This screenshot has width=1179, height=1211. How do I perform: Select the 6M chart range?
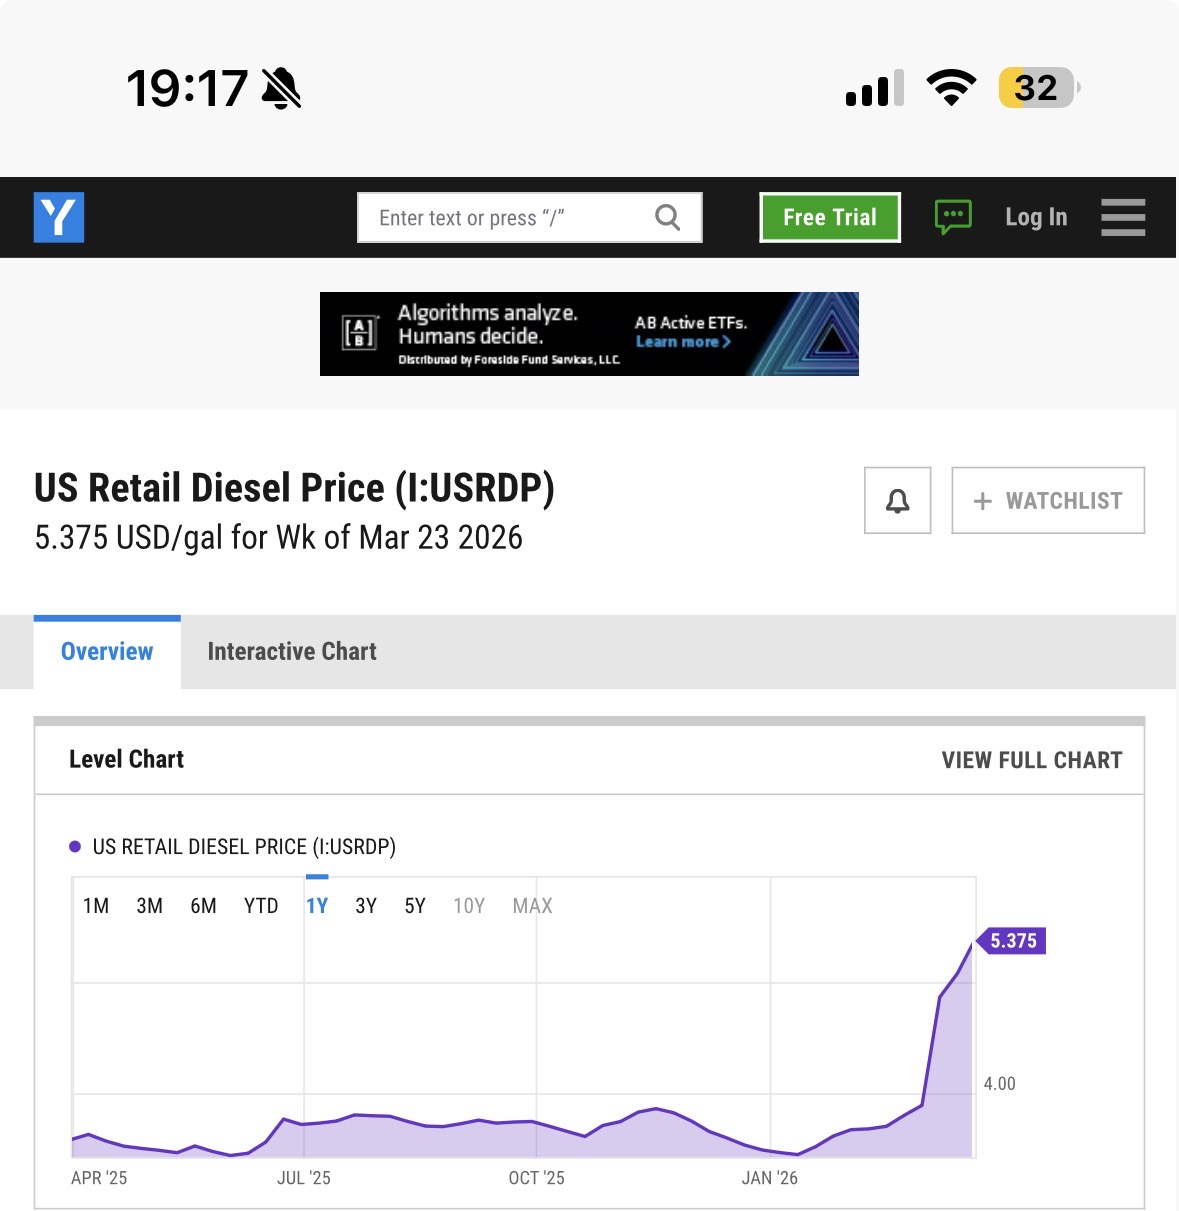(x=203, y=906)
